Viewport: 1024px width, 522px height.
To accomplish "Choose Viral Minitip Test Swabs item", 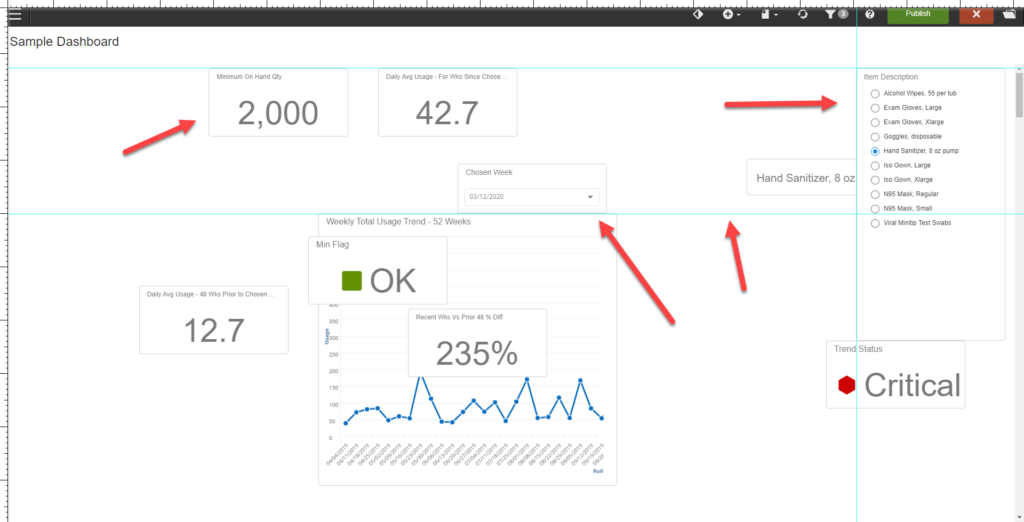I will coord(875,223).
